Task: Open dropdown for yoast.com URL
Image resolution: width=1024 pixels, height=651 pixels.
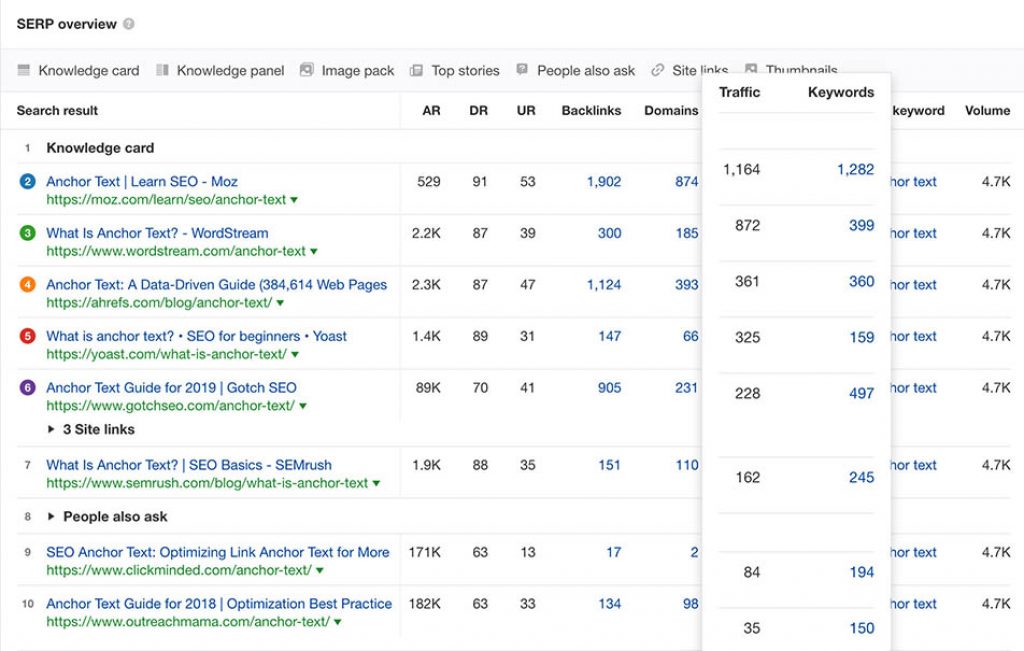Action: tap(295, 355)
